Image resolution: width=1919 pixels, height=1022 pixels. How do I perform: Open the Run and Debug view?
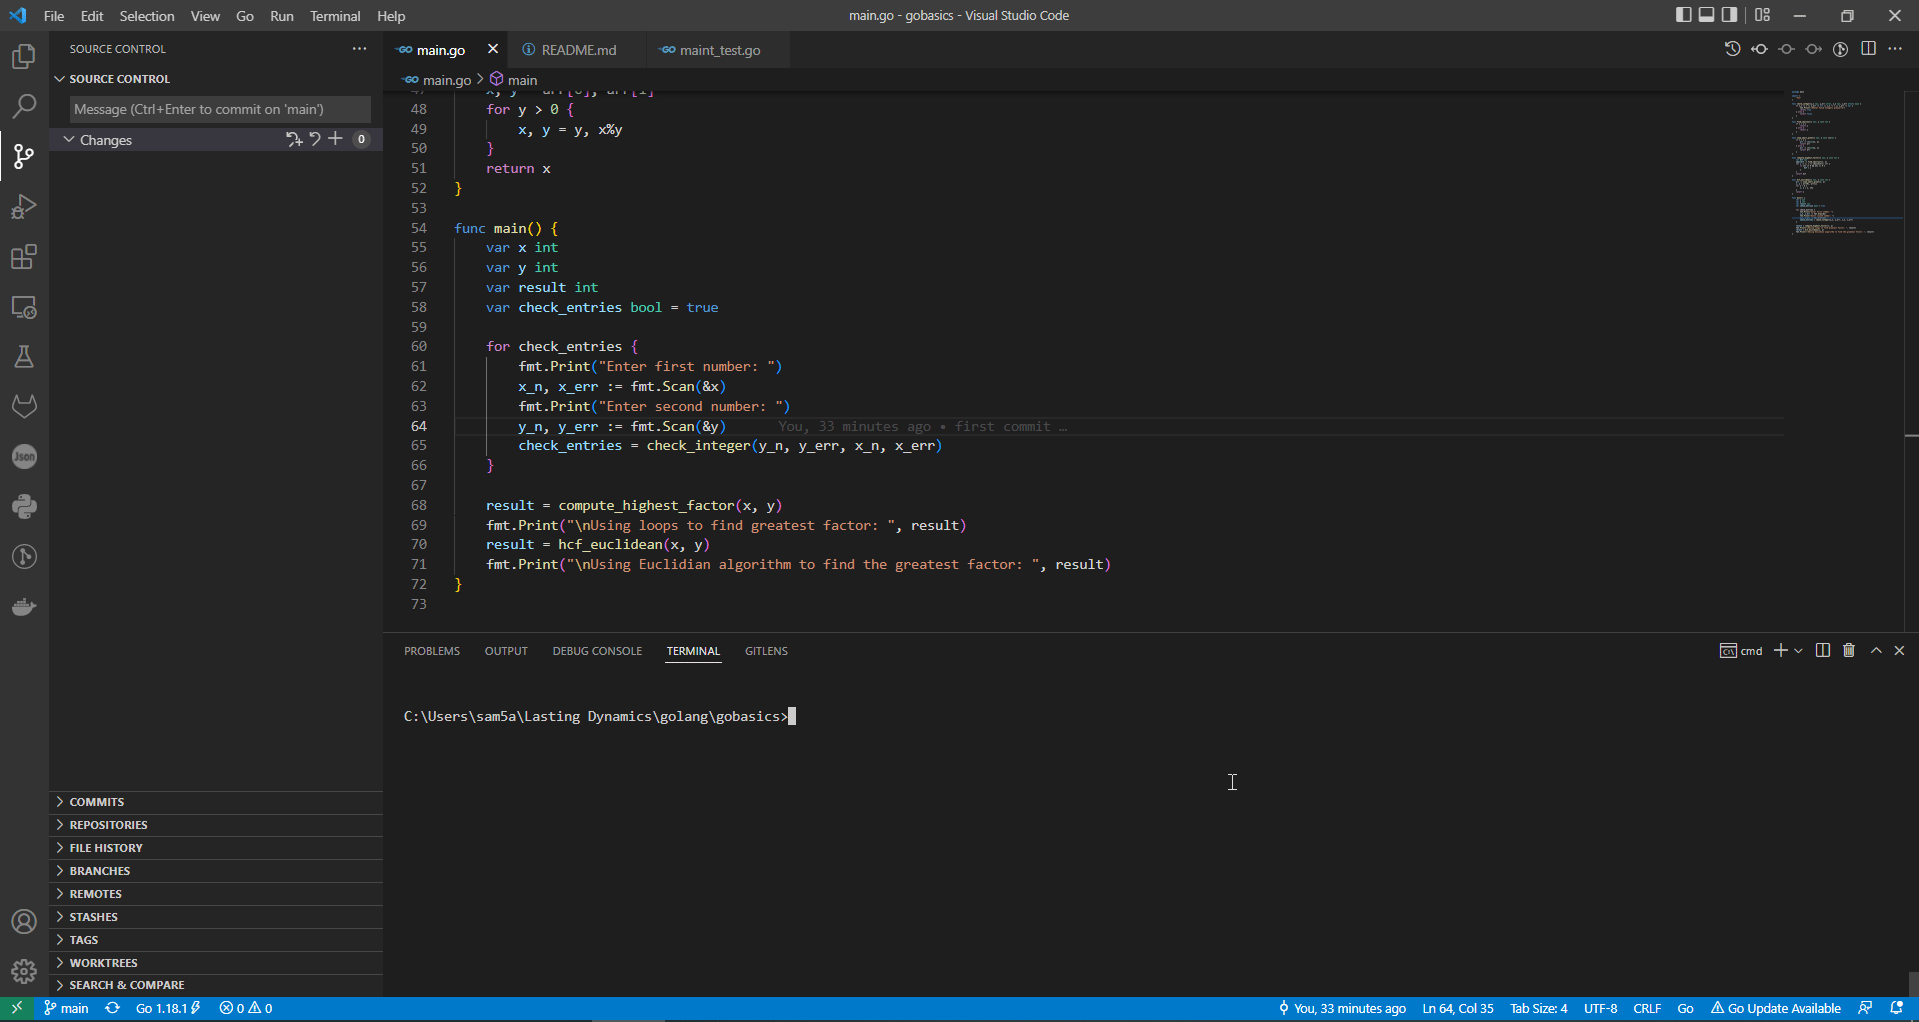coord(24,207)
